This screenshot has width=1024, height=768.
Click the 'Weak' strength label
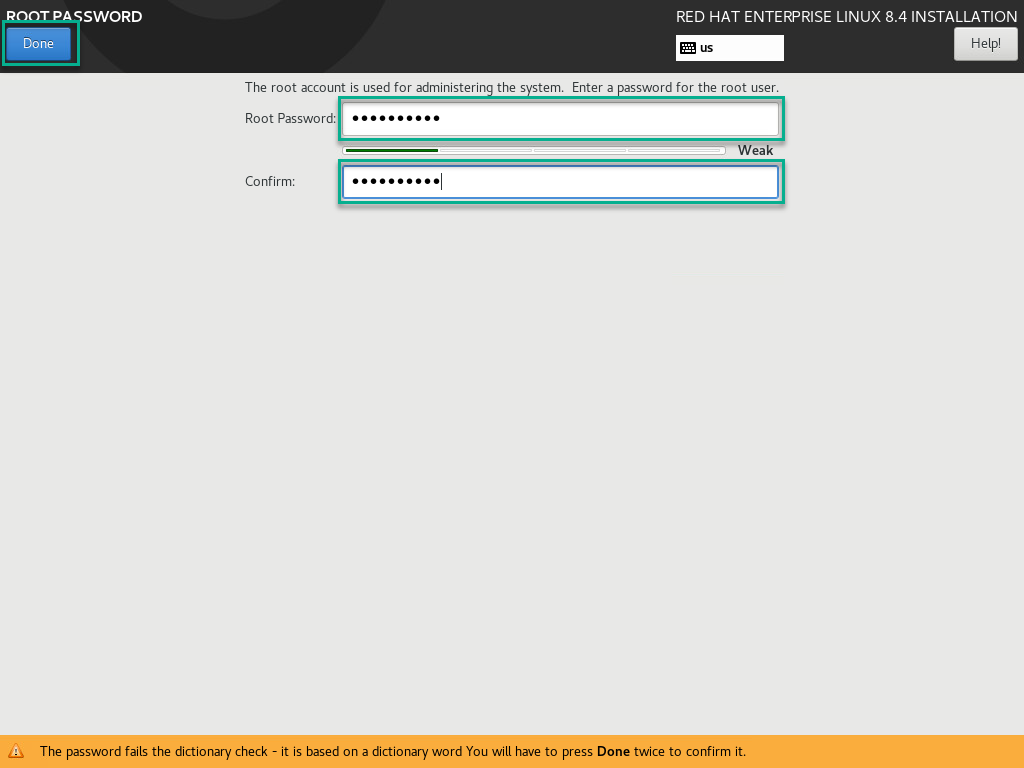[x=755, y=150]
